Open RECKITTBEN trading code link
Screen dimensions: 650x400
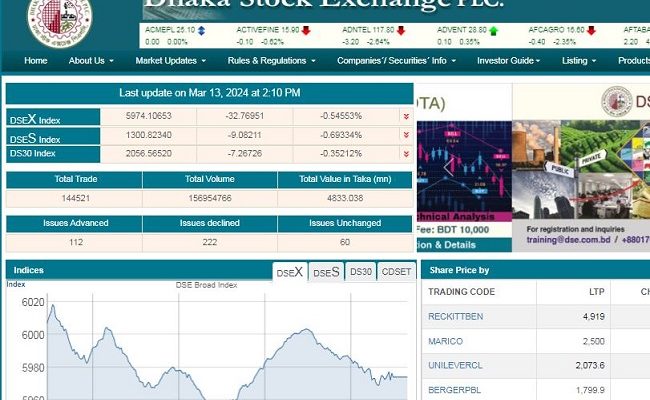pos(455,317)
